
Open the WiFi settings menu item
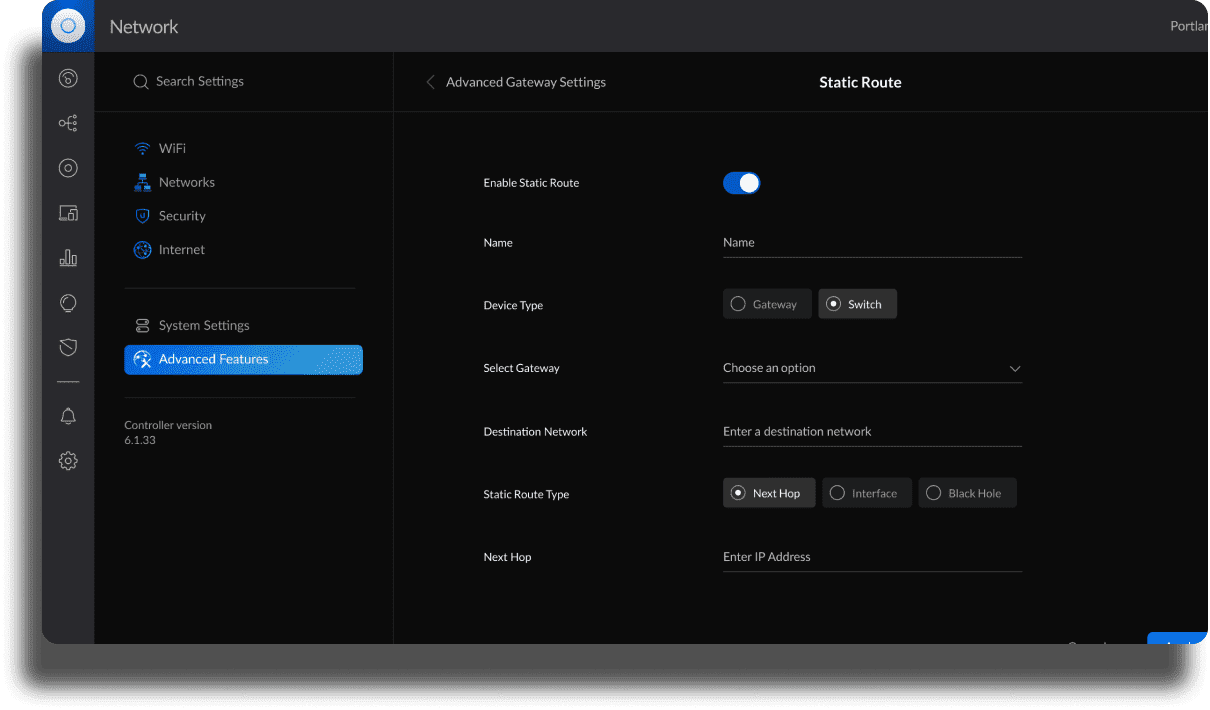coord(172,148)
